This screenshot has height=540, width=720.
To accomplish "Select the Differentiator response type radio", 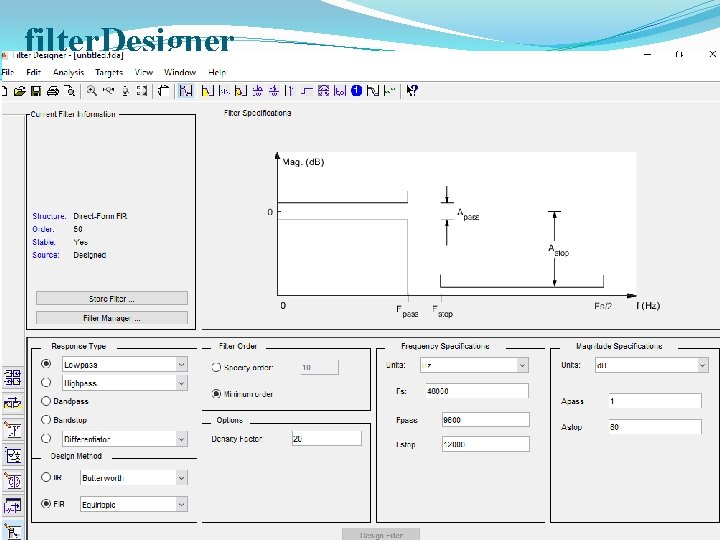I will pyautogui.click(x=46, y=438).
